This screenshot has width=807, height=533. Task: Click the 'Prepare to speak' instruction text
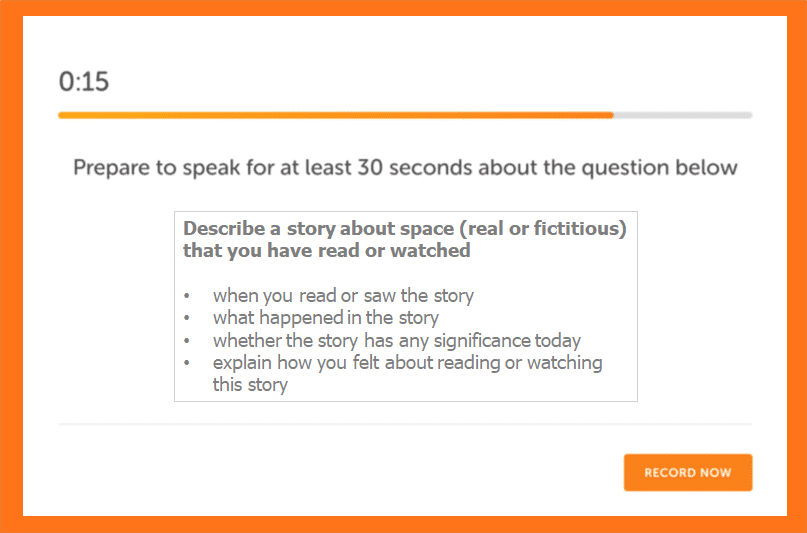point(405,168)
